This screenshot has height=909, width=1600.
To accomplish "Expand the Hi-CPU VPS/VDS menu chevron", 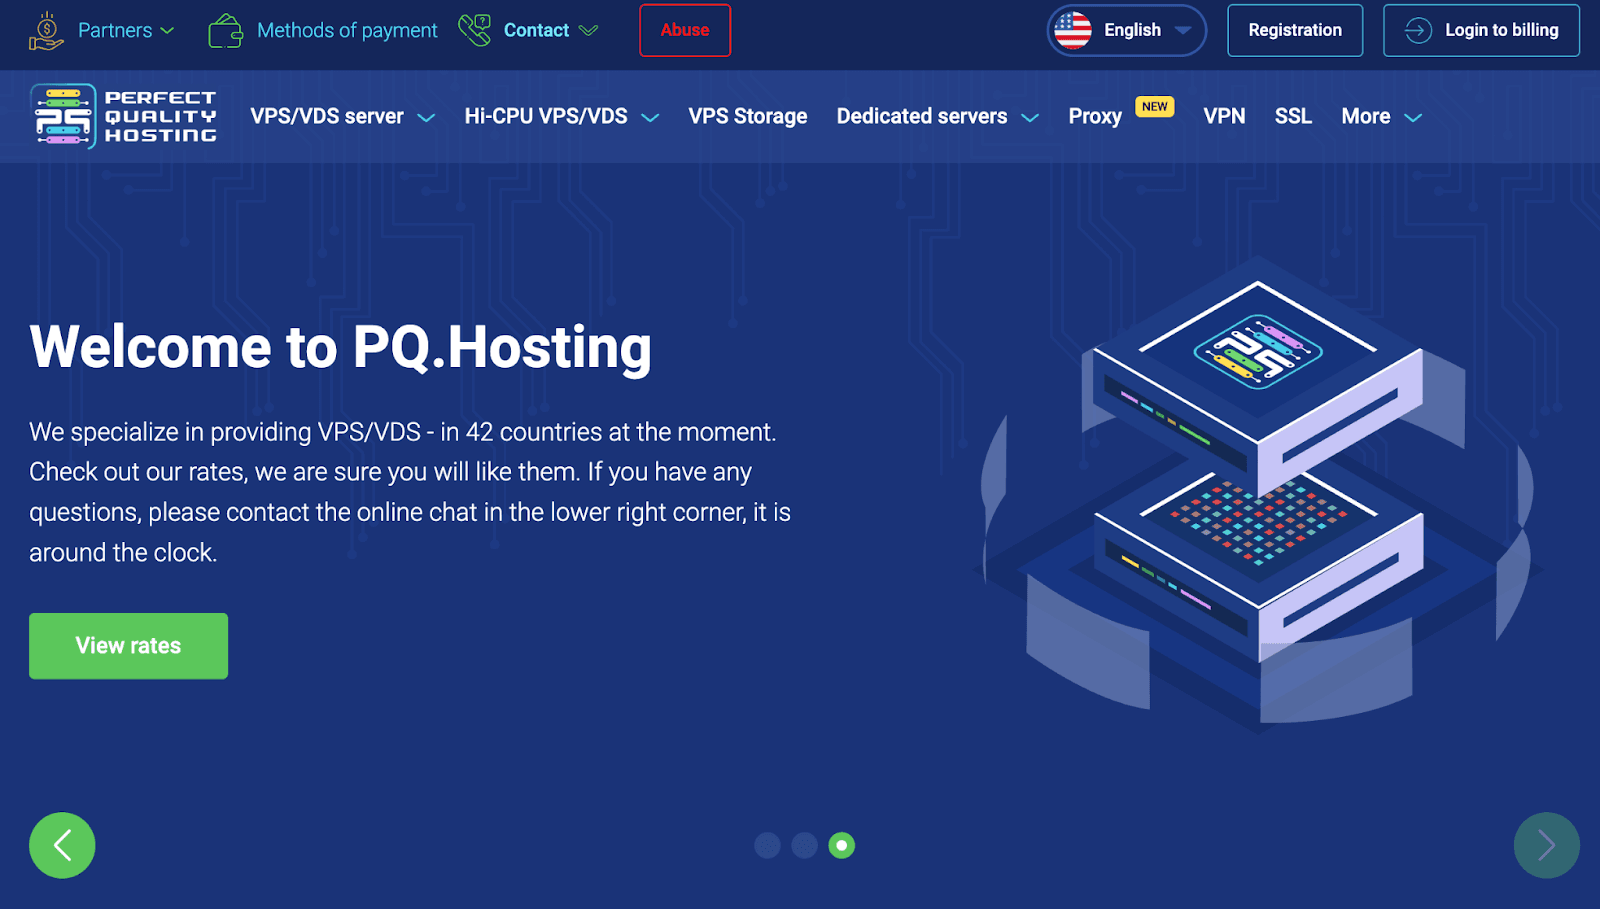I will coord(650,118).
